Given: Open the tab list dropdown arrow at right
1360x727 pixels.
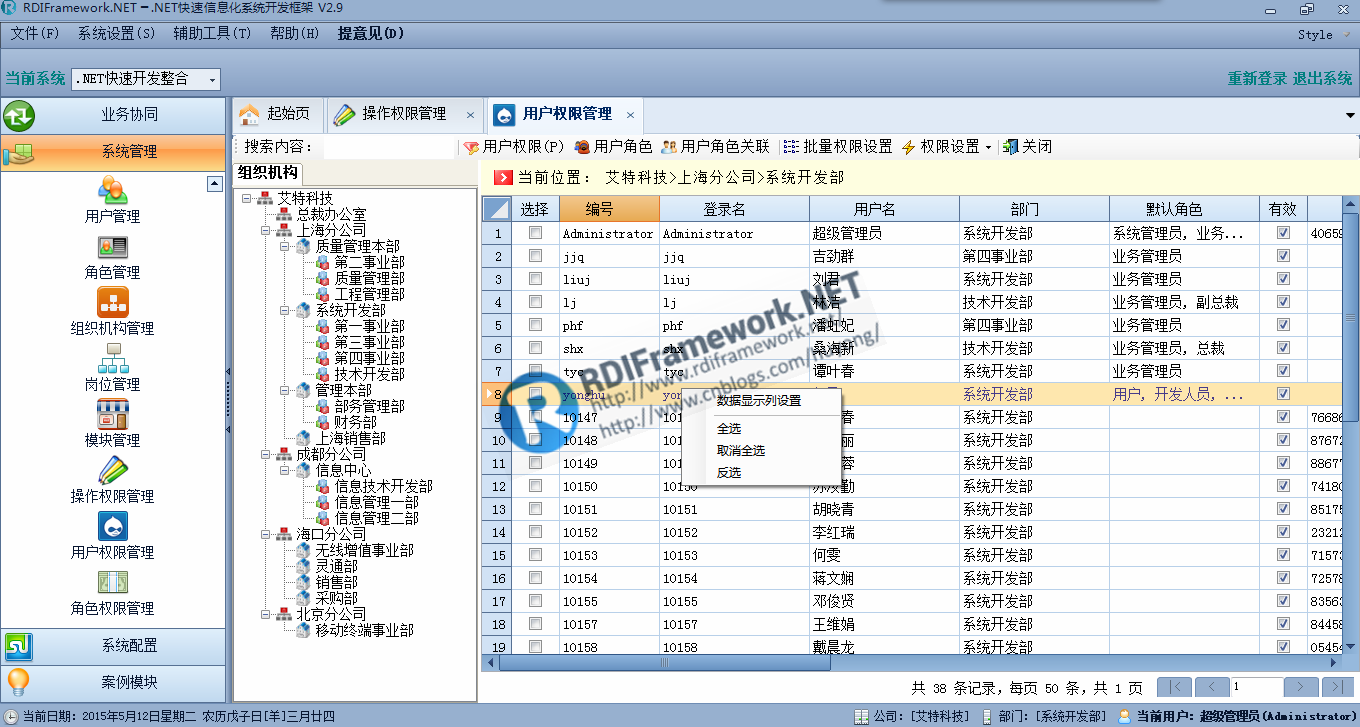Looking at the screenshot, I should (x=1351, y=114).
